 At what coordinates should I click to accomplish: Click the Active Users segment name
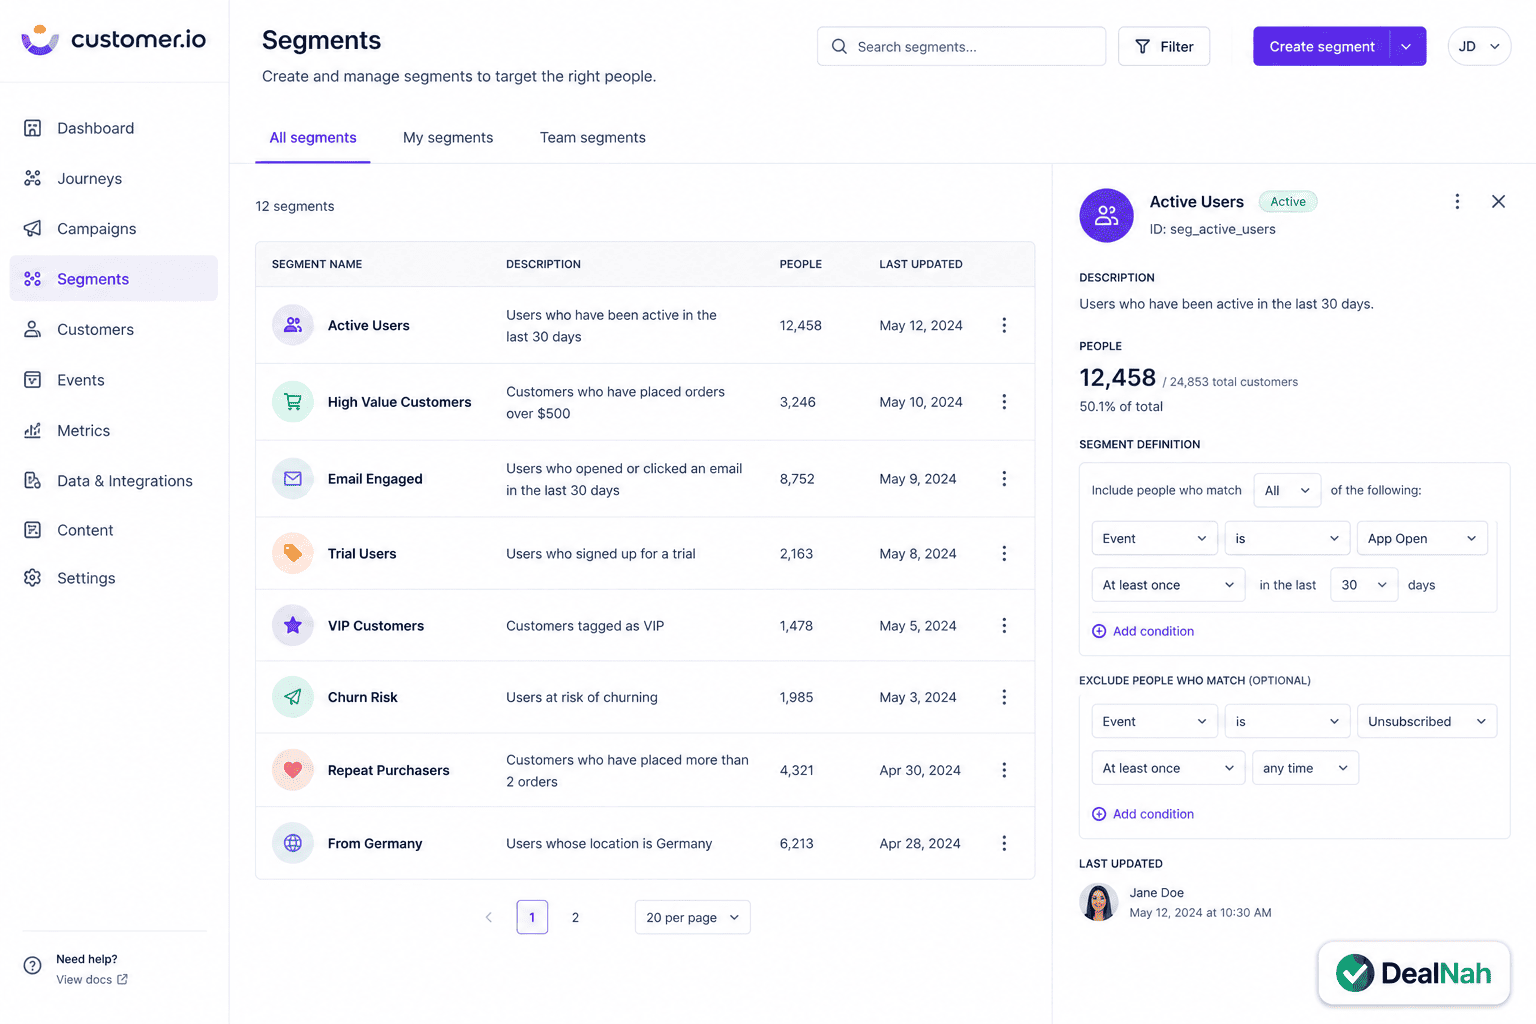(369, 325)
